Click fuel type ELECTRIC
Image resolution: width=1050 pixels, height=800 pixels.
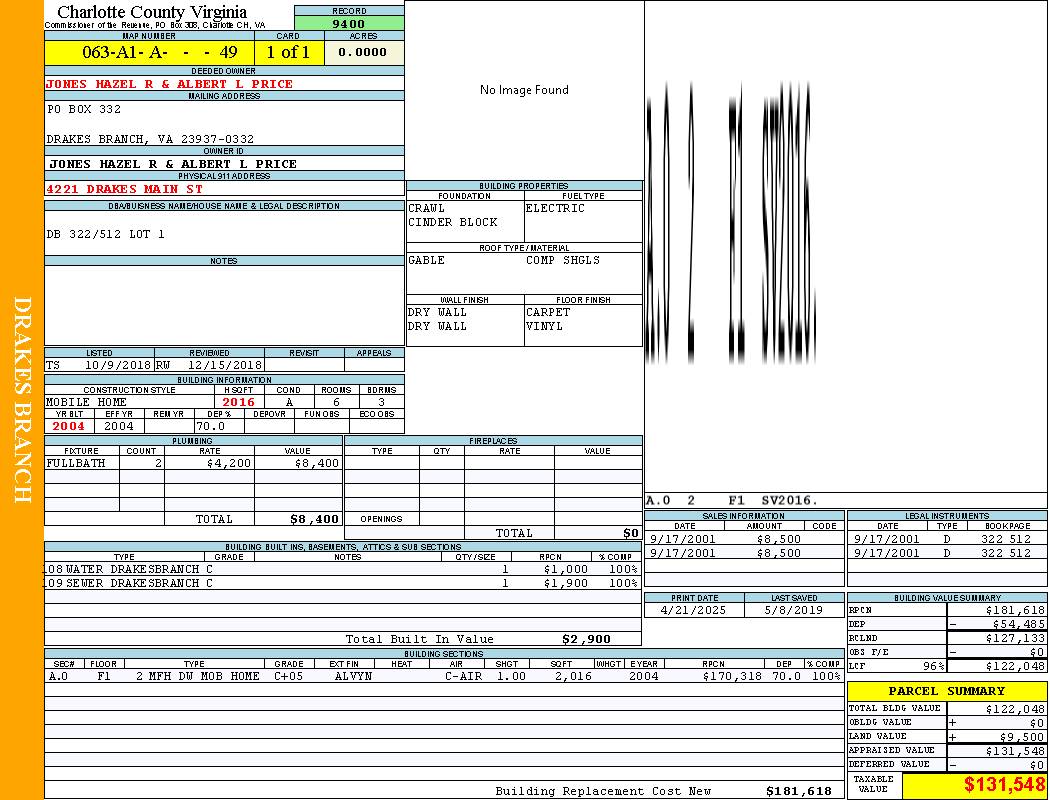[555, 208]
